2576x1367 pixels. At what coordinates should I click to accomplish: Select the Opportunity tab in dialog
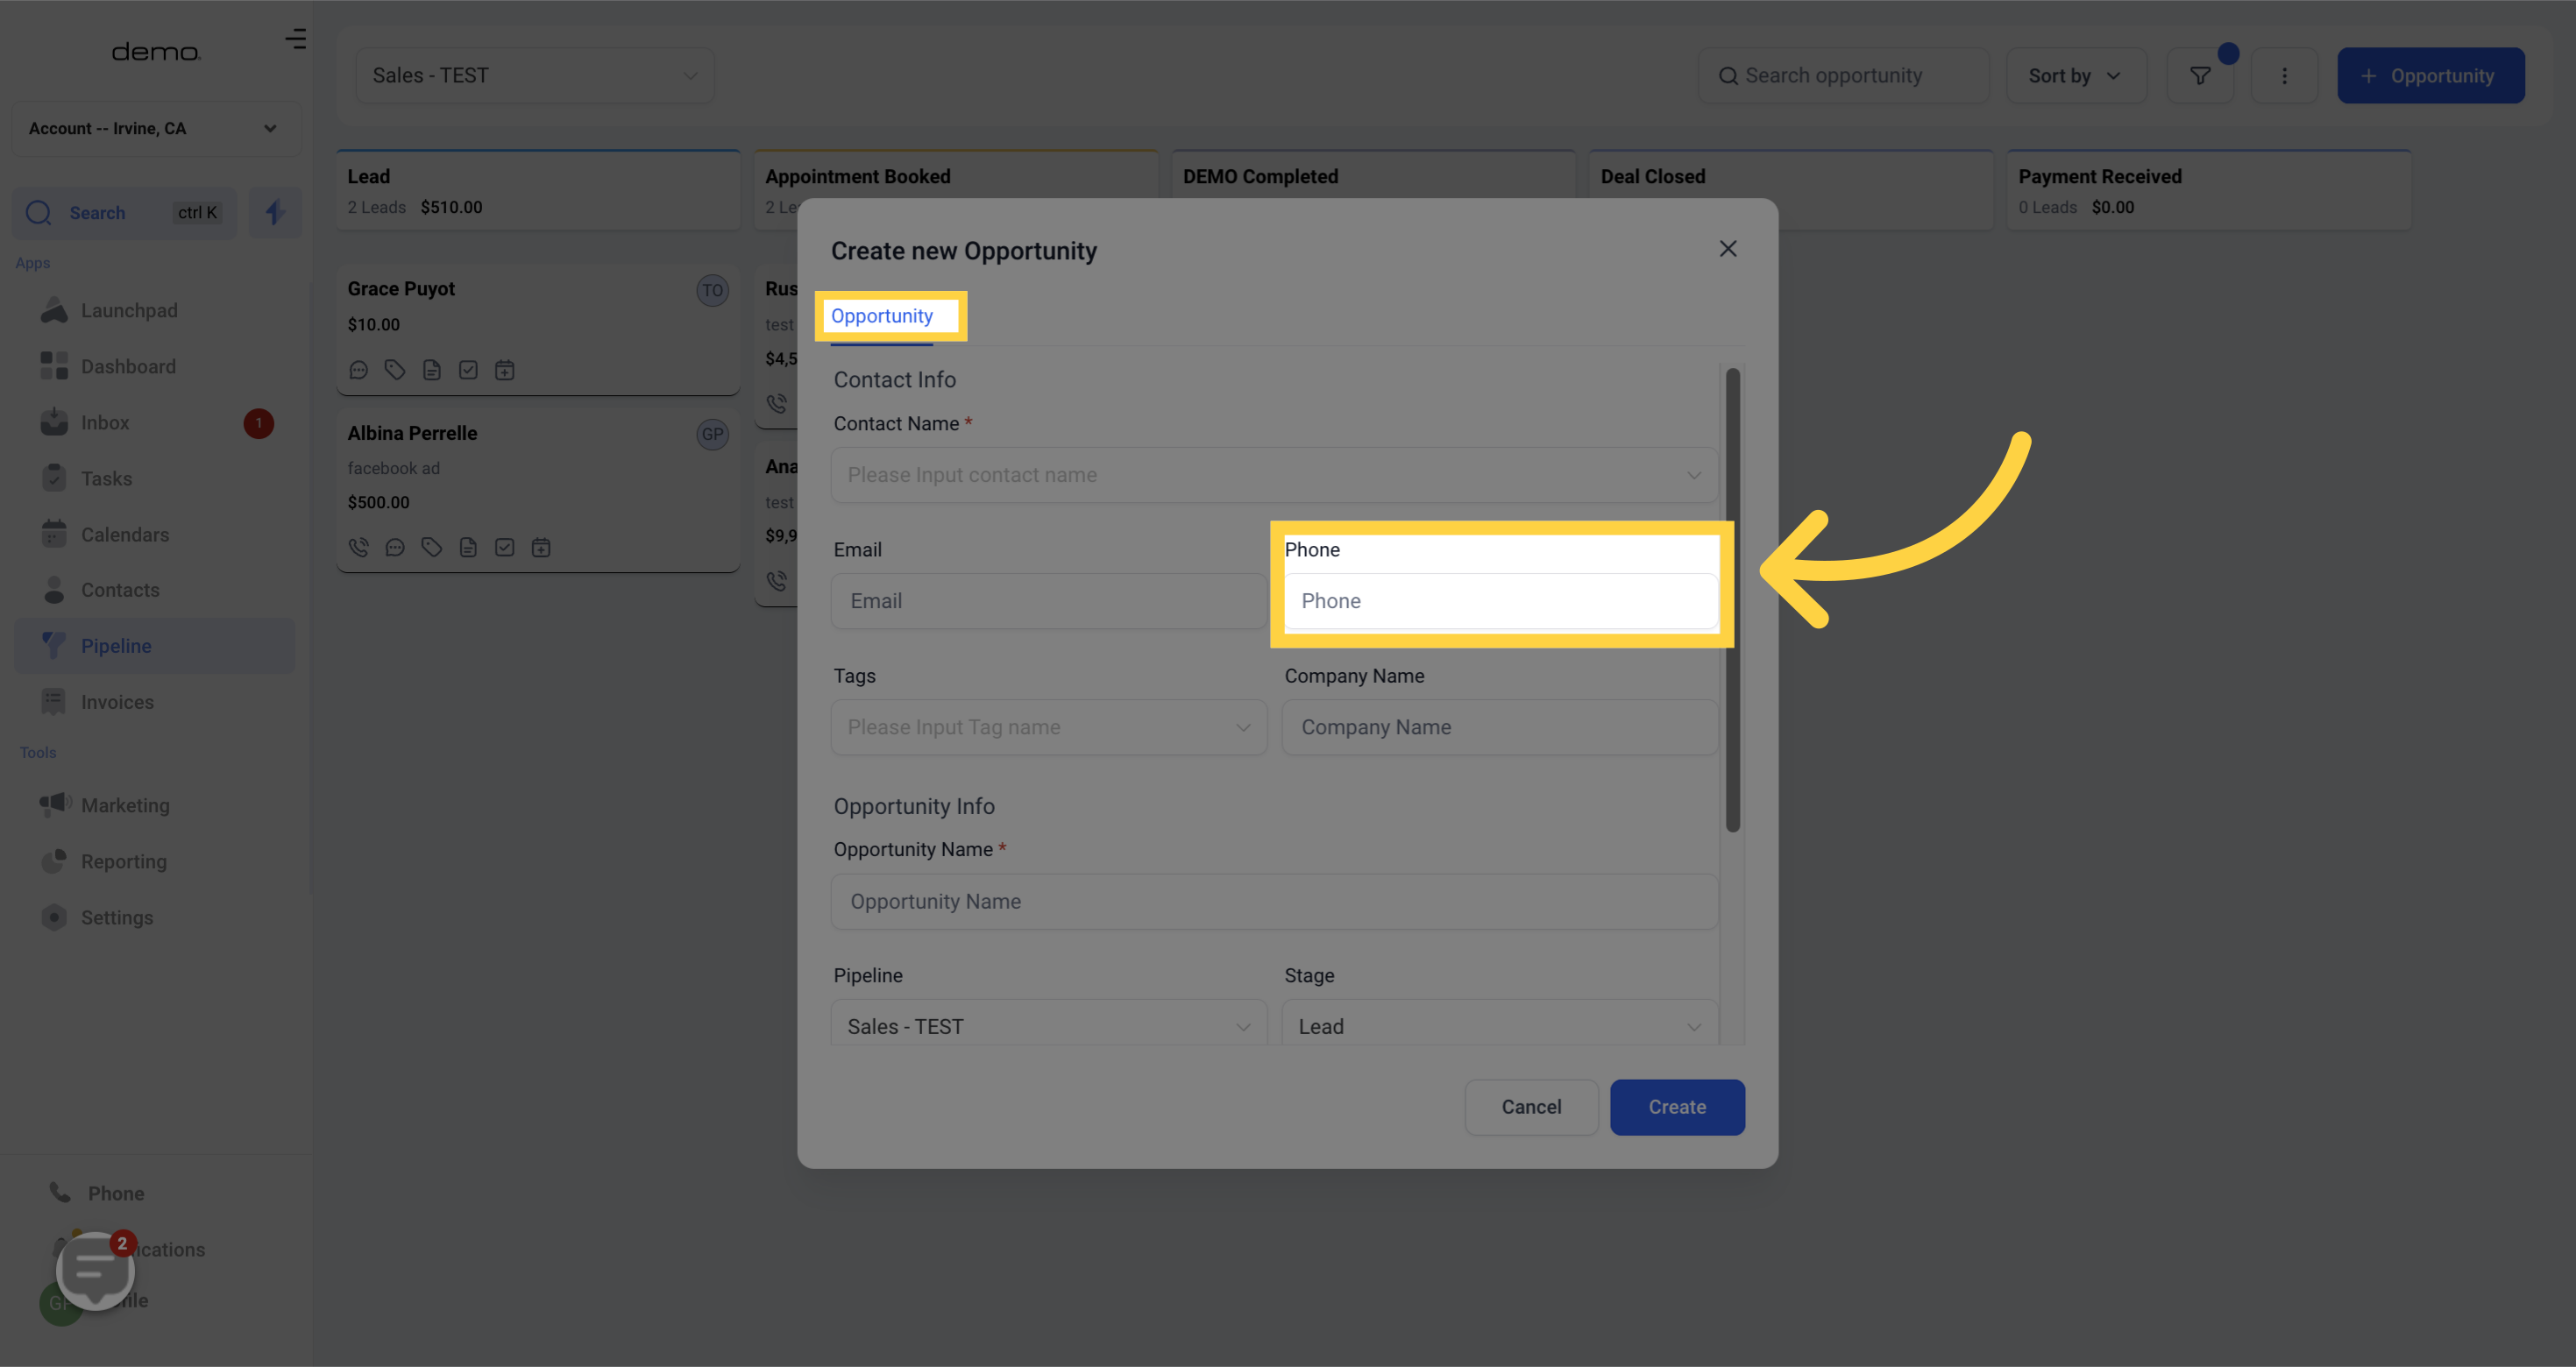coord(881,316)
